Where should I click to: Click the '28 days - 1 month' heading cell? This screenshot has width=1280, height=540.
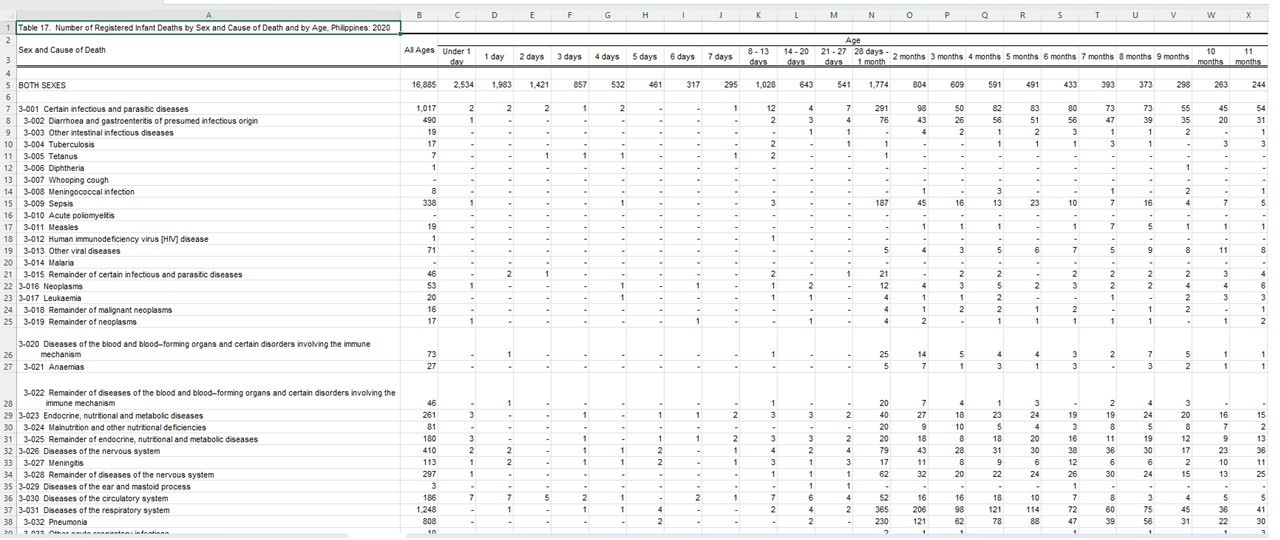872,55
